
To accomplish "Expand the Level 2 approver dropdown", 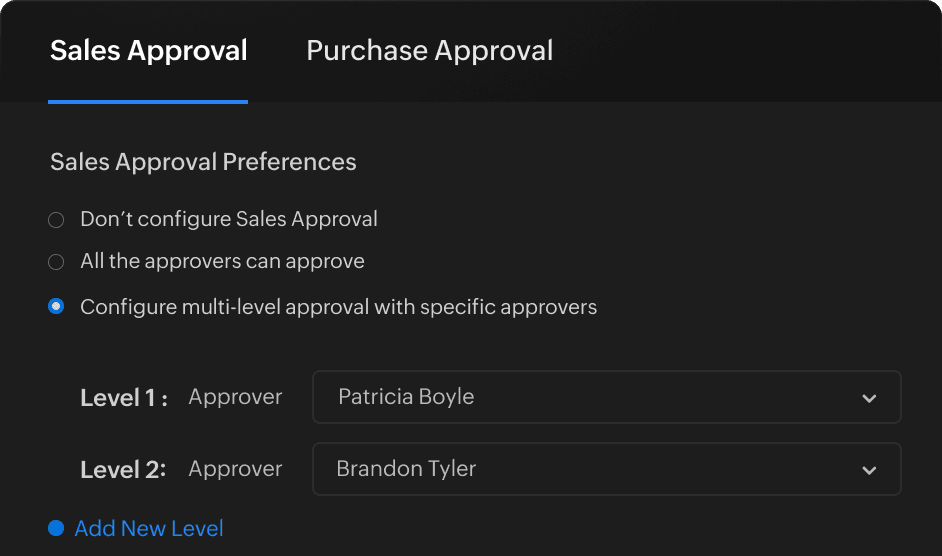I will click(606, 470).
